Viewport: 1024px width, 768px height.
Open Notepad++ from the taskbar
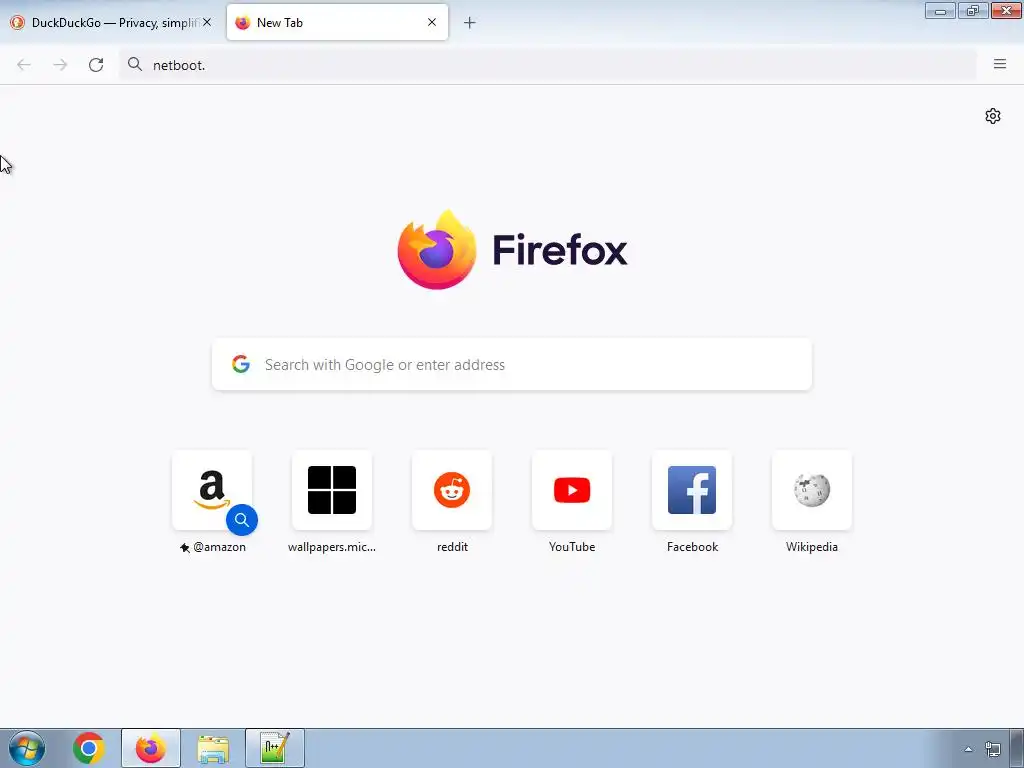[x=275, y=748]
